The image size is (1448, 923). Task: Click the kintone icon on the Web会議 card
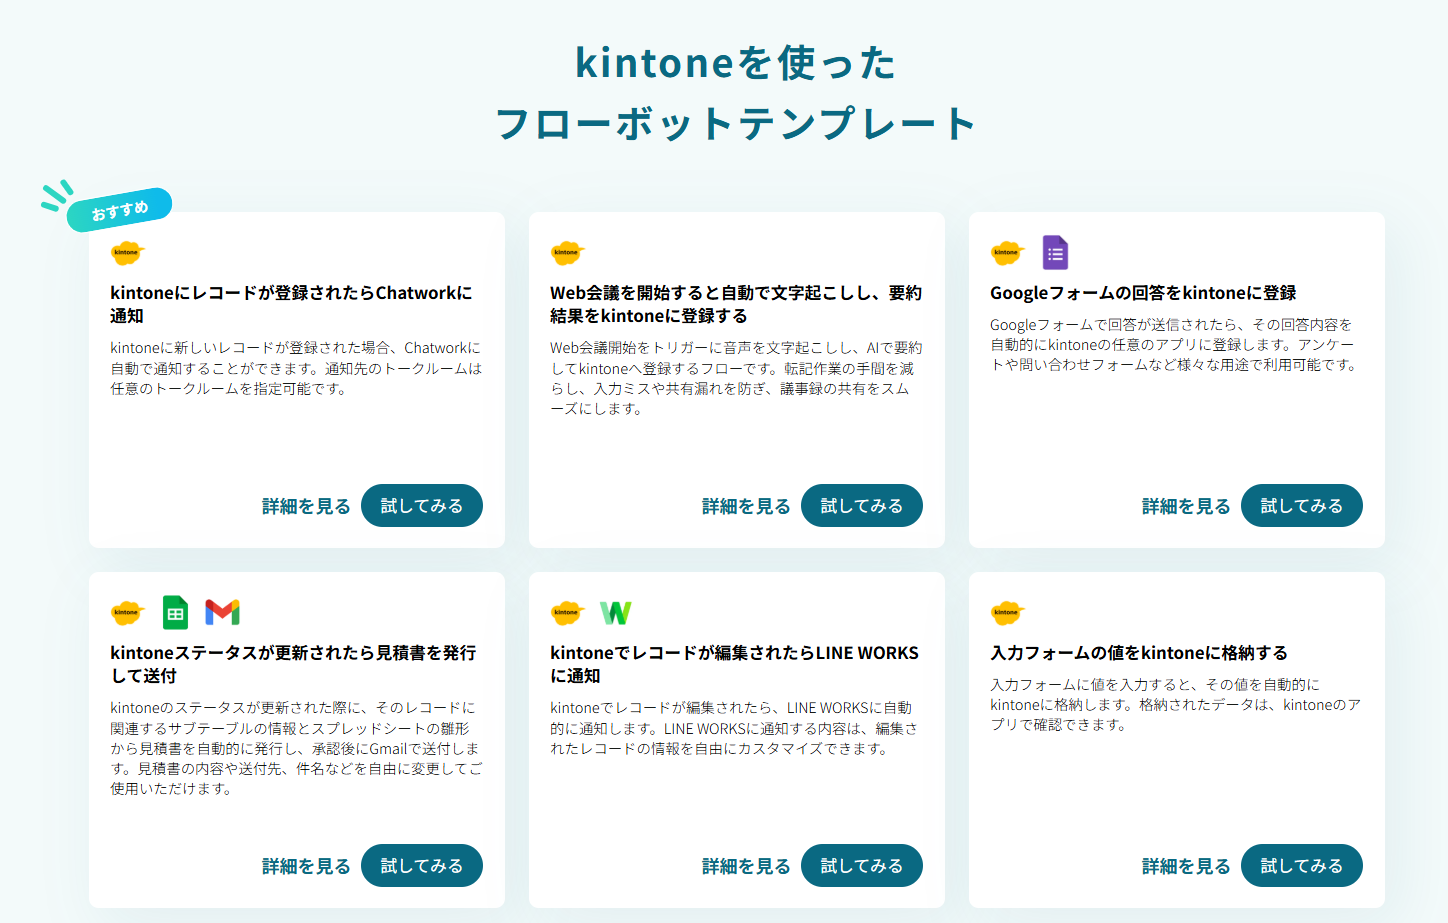point(567,252)
